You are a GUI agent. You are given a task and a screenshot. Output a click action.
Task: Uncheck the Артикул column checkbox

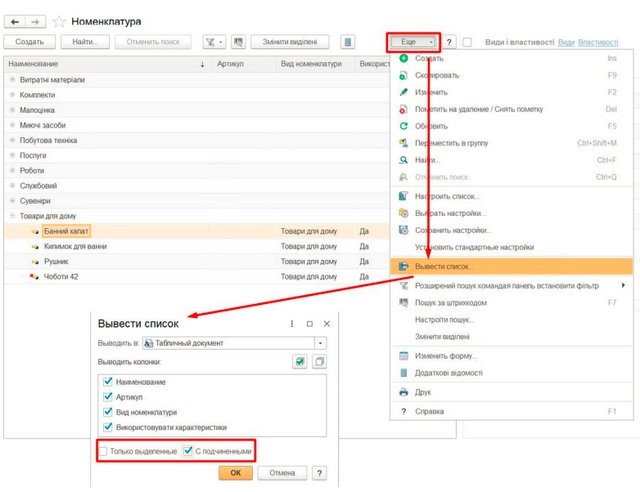[106, 397]
